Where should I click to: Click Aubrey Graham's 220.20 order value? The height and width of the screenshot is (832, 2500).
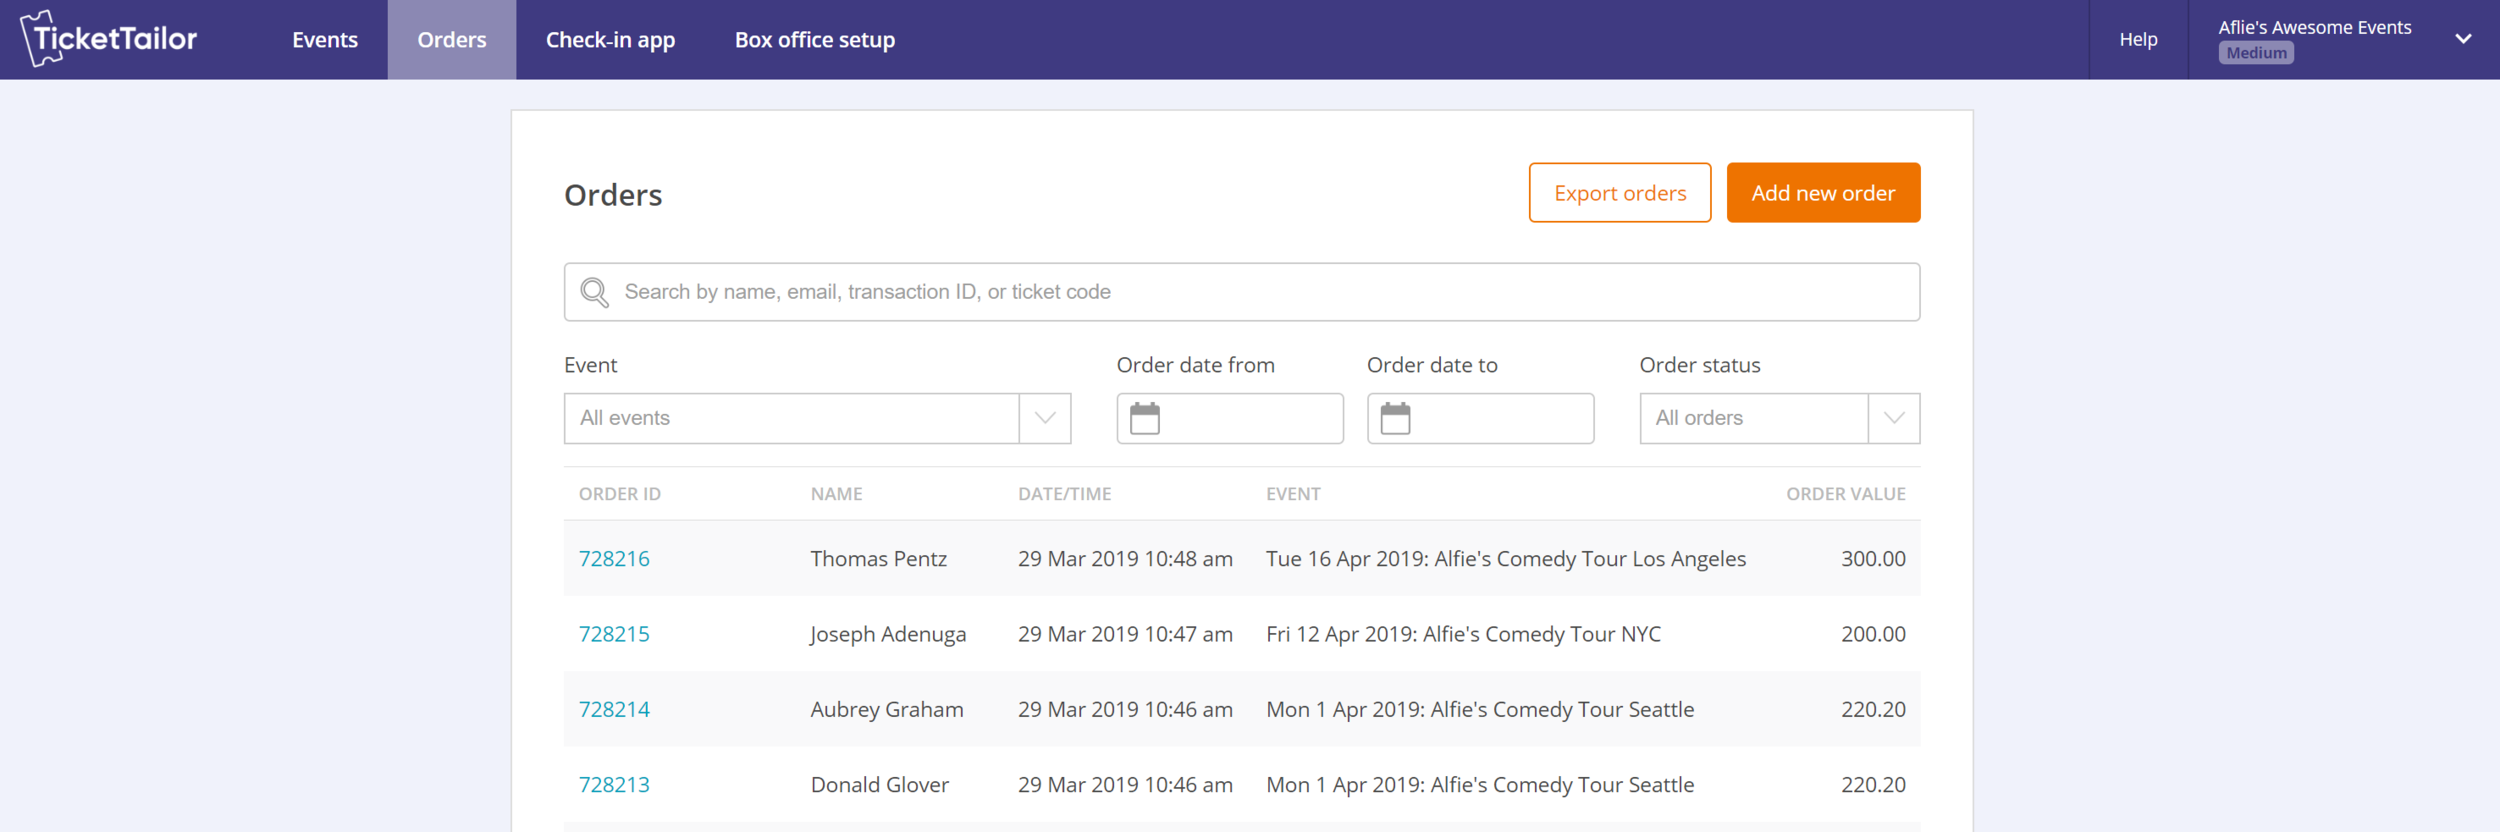pyautogui.click(x=1873, y=709)
